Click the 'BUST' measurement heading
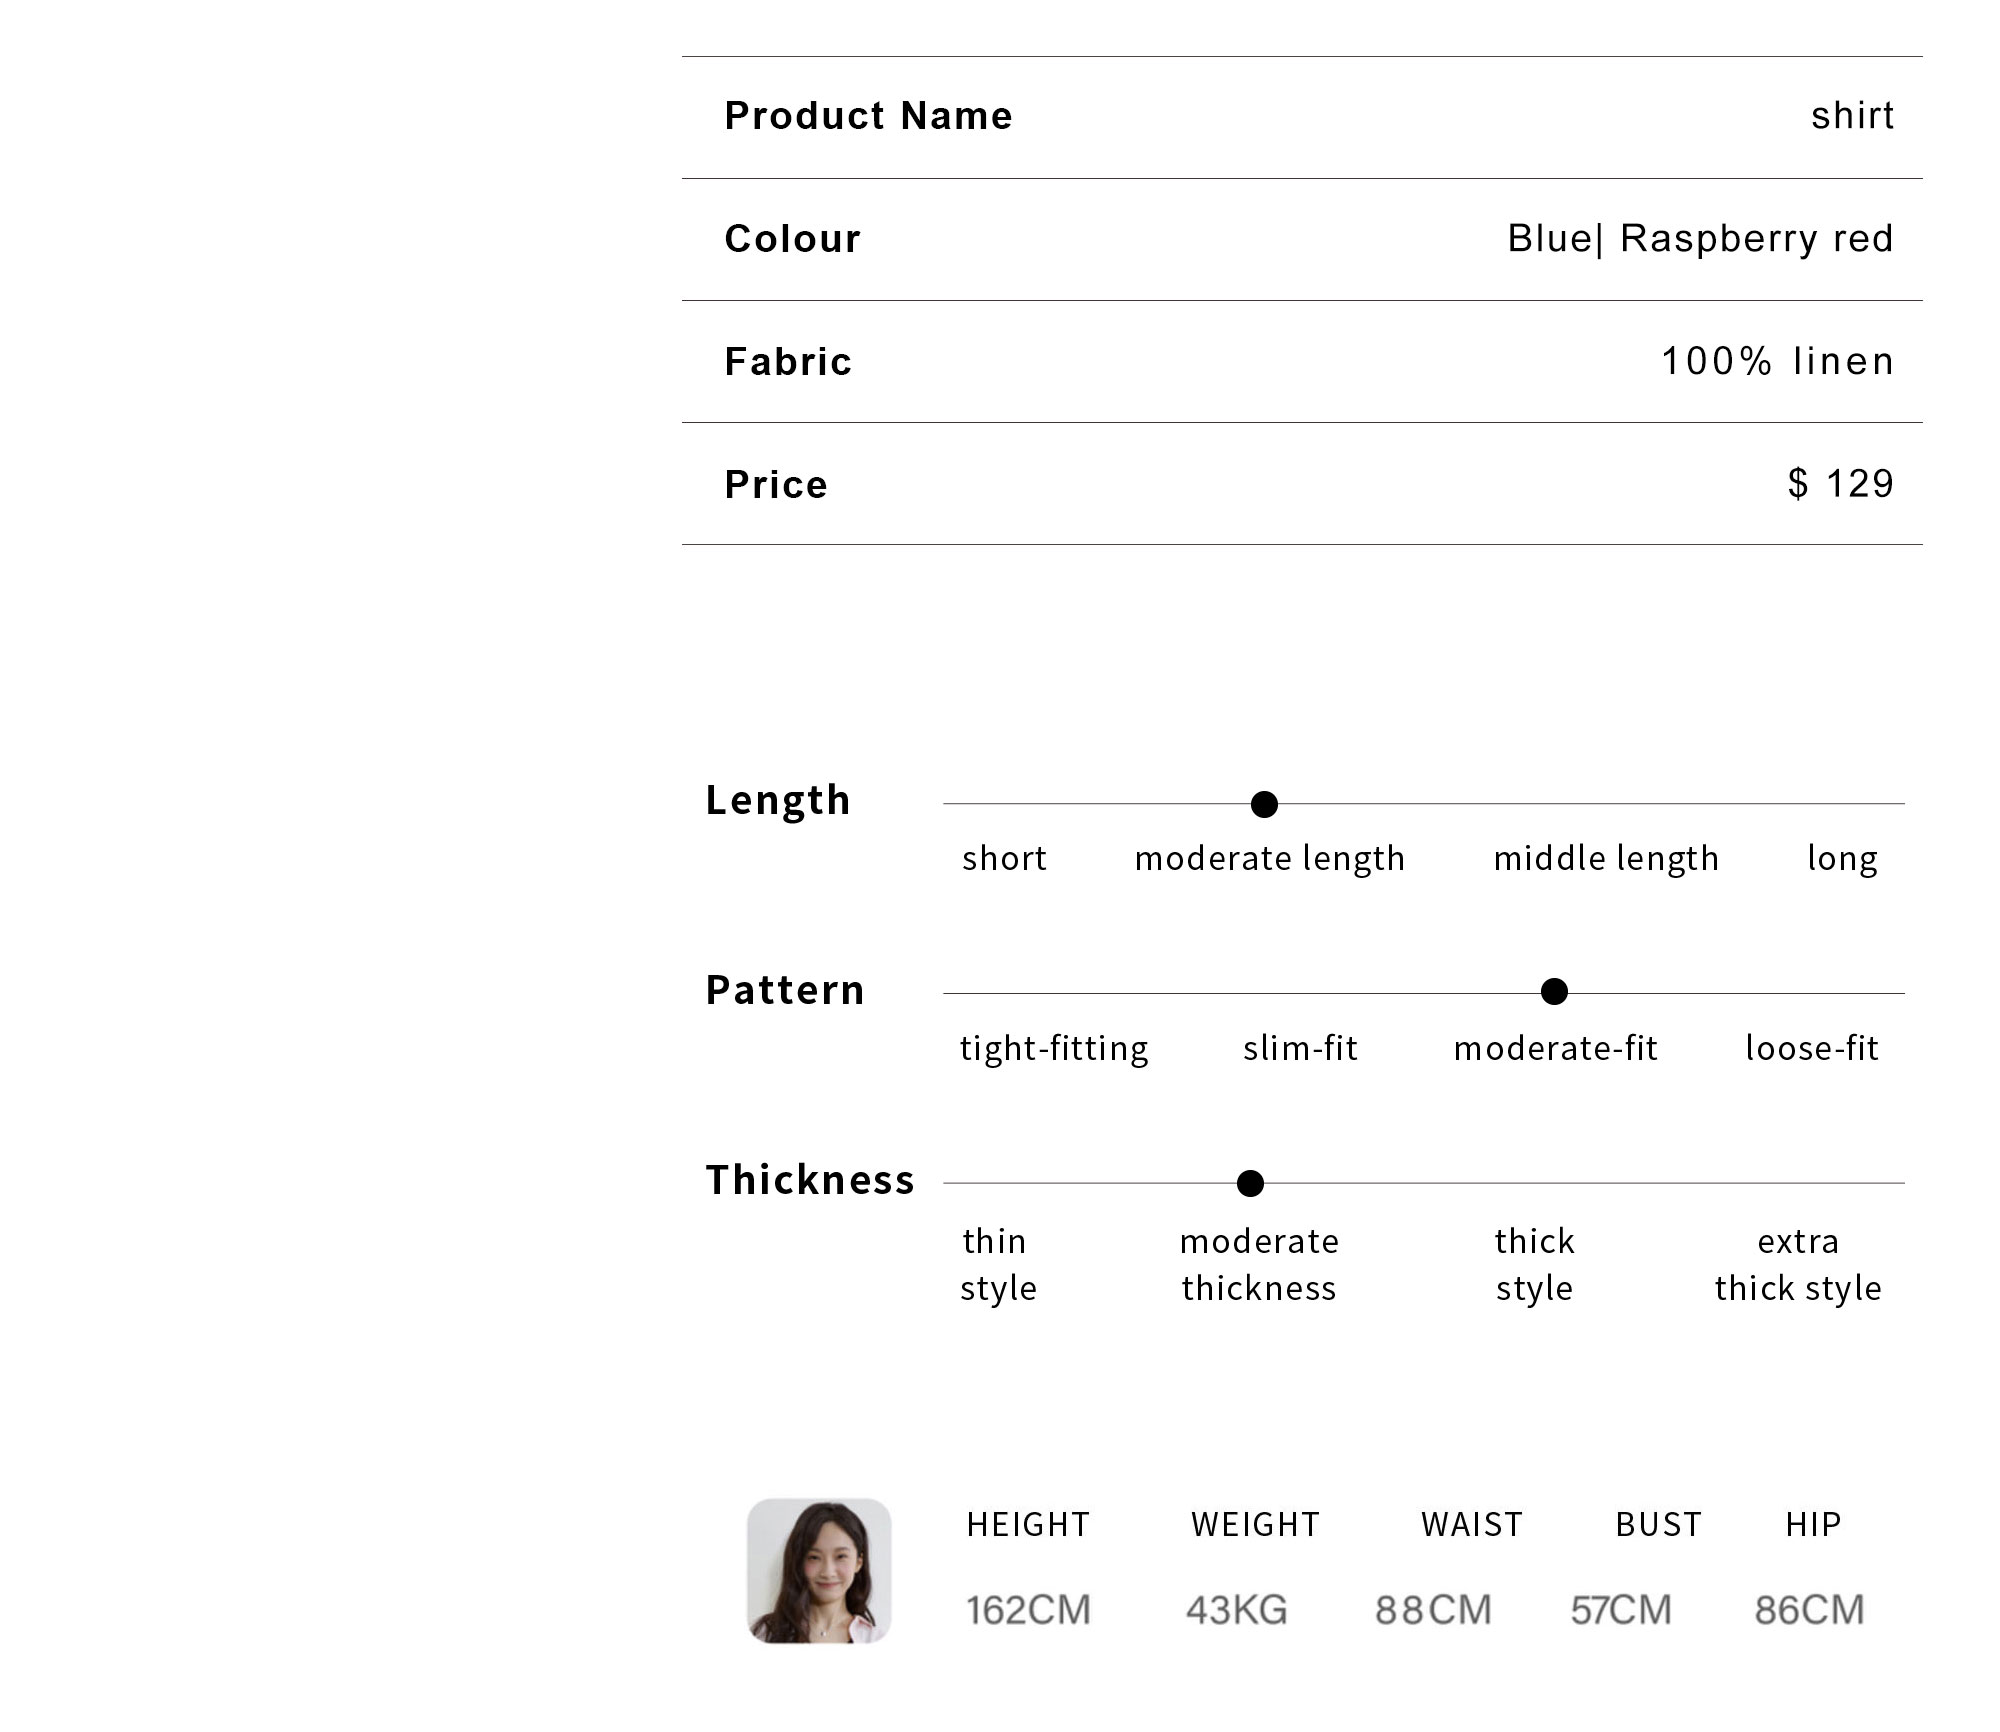 click(x=1658, y=1524)
